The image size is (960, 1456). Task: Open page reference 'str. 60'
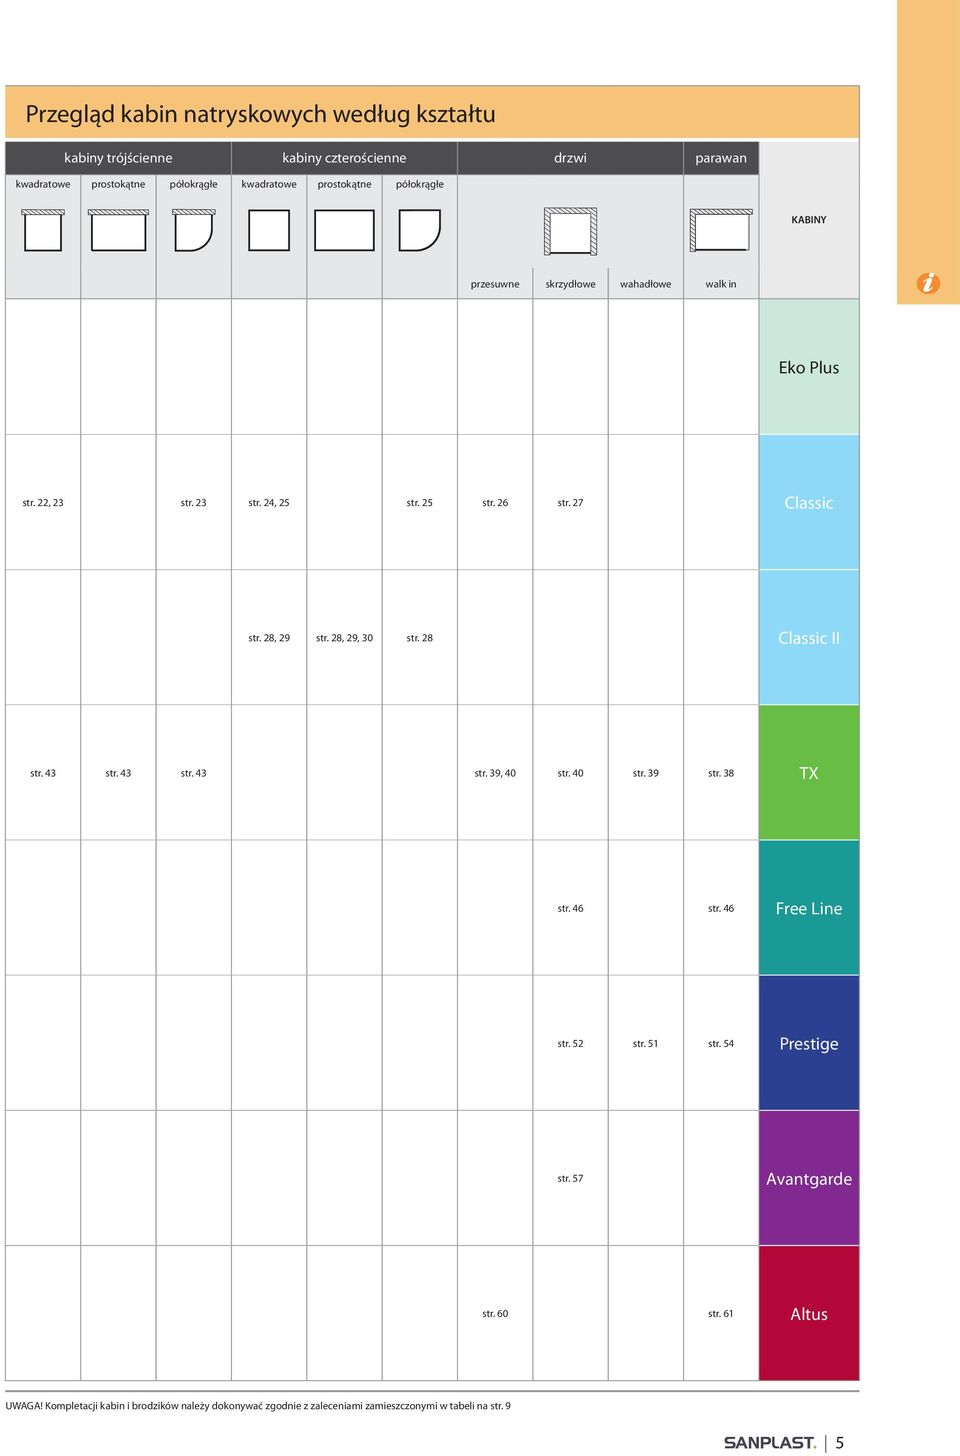pos(495,1313)
